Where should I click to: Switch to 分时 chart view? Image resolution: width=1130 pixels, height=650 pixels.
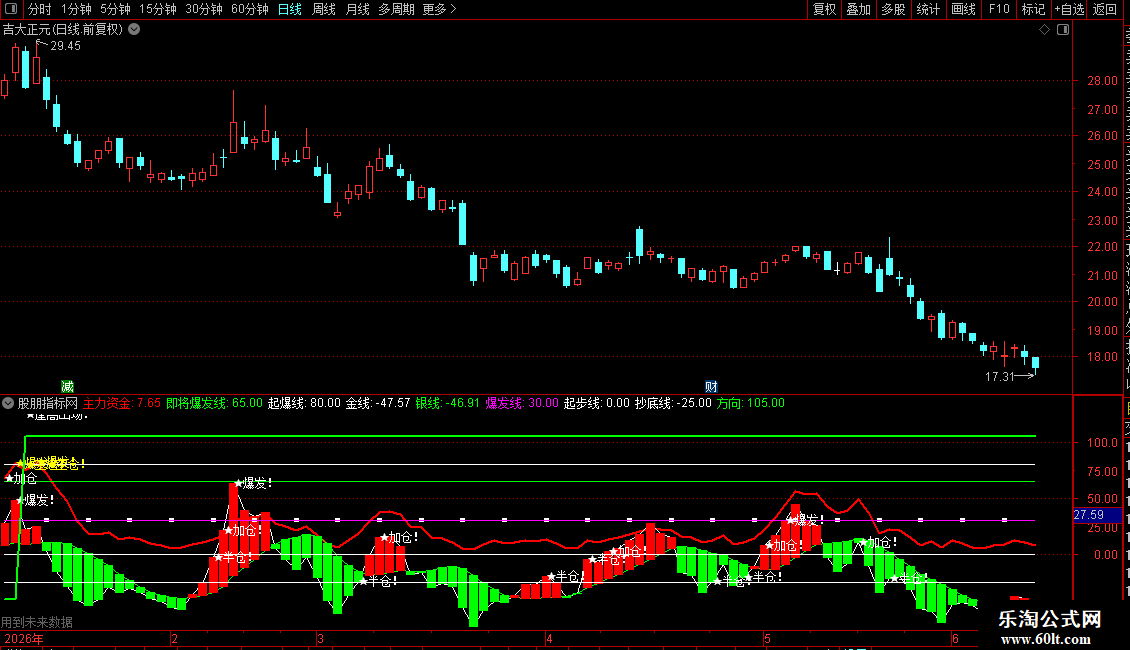(x=40, y=9)
